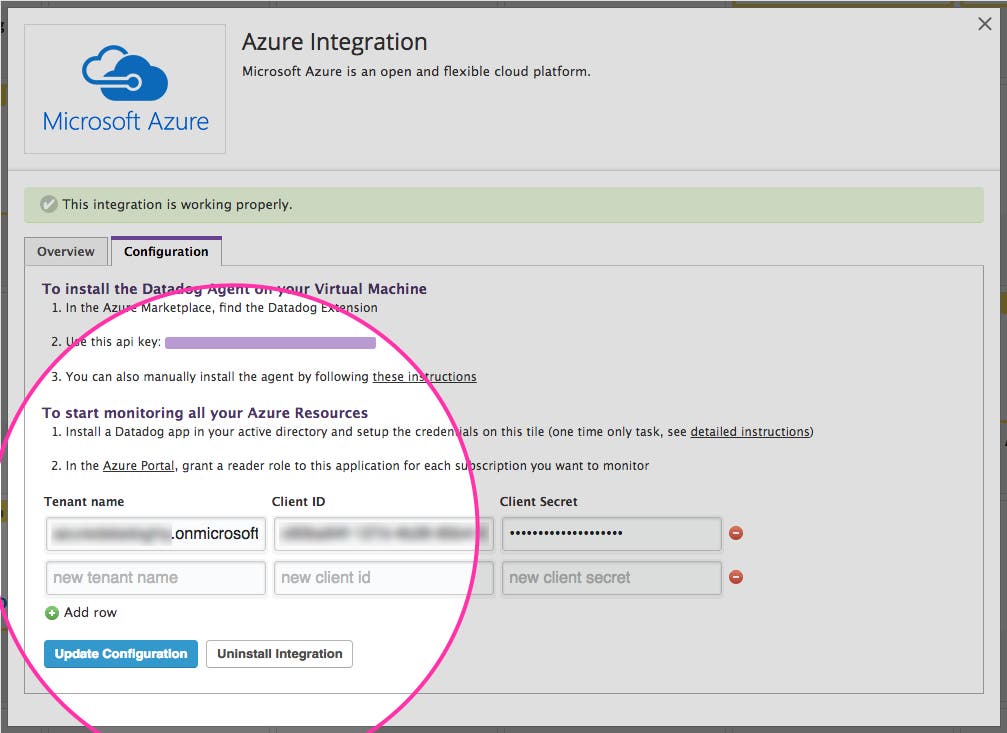
Task: Open the Azure Portal link
Action: tap(138, 465)
